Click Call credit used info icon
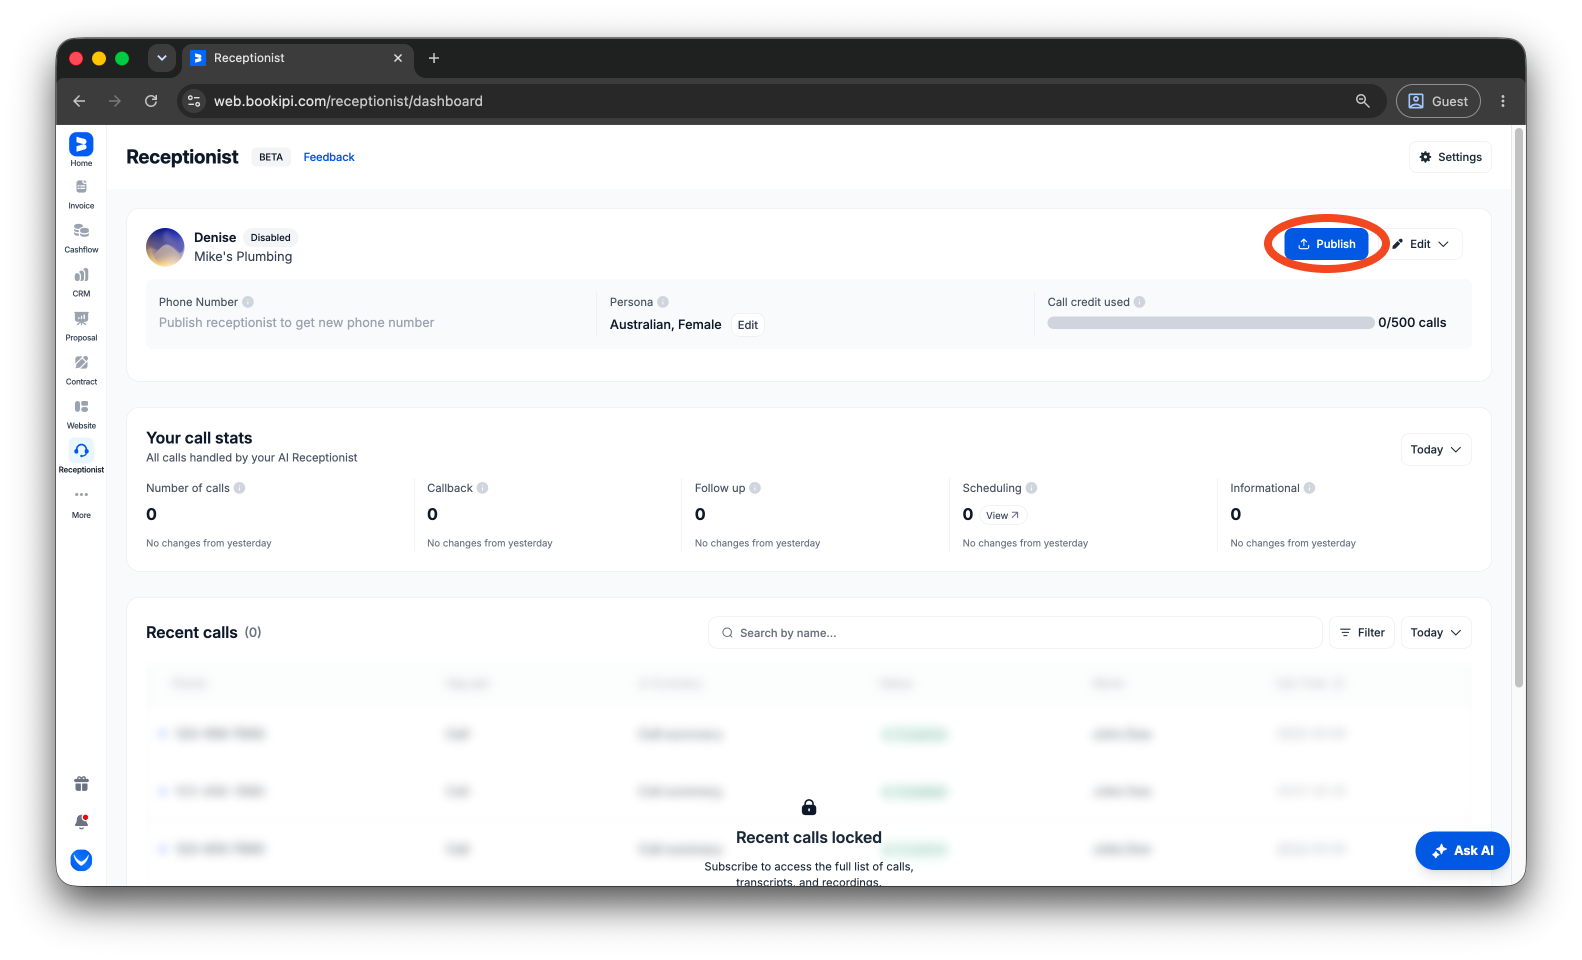Viewport: 1582px width, 960px height. 1139,302
